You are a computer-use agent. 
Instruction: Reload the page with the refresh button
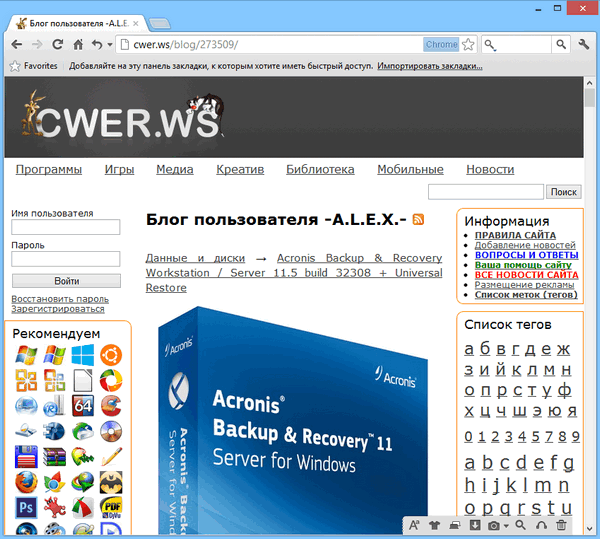tap(58, 44)
